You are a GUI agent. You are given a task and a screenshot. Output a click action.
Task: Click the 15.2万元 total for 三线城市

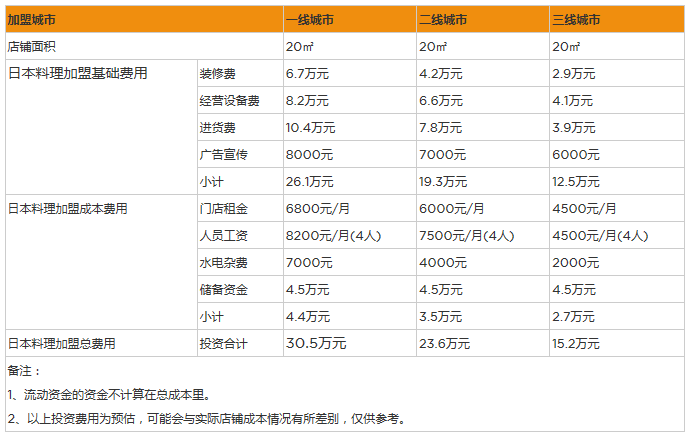pos(576,344)
